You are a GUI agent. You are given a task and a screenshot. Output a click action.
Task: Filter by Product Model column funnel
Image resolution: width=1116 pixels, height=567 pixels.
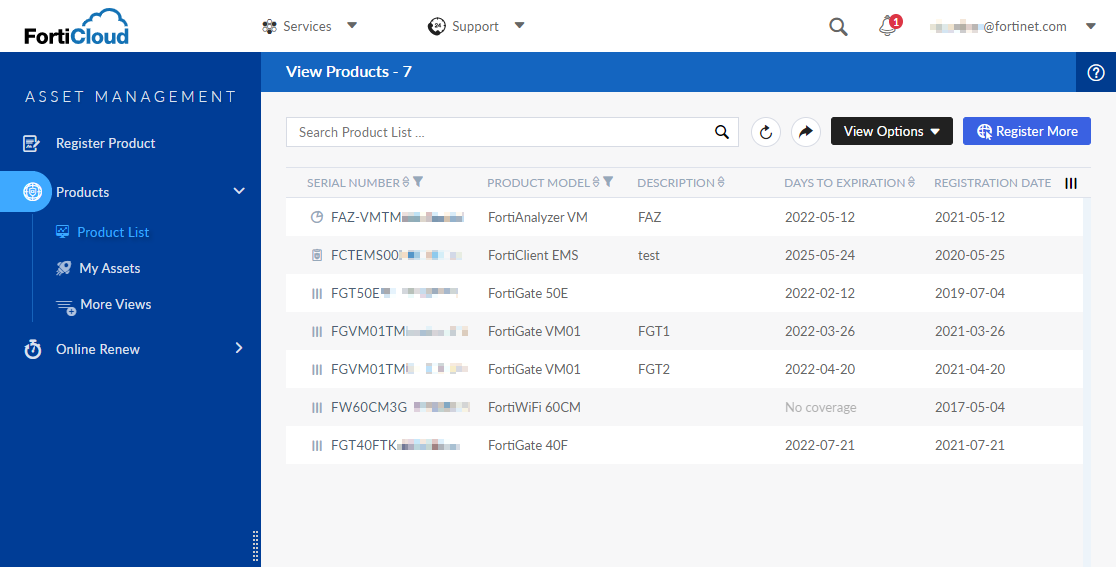pos(608,182)
